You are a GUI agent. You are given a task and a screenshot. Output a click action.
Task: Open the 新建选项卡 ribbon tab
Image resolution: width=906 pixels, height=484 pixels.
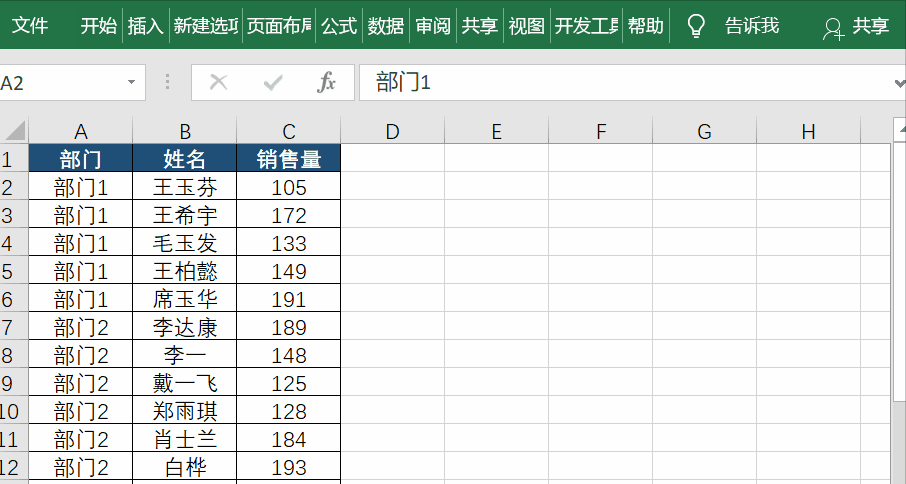click(206, 25)
